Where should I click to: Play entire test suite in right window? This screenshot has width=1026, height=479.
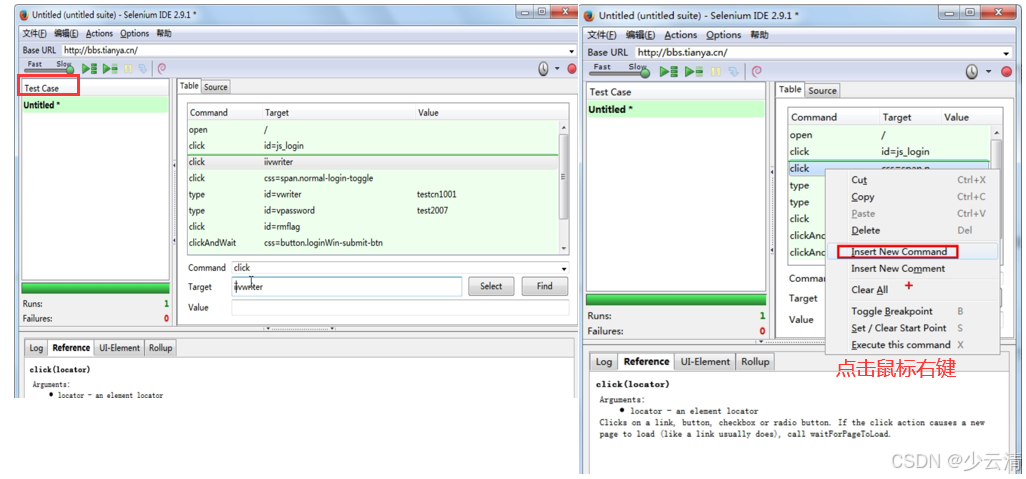tap(669, 71)
